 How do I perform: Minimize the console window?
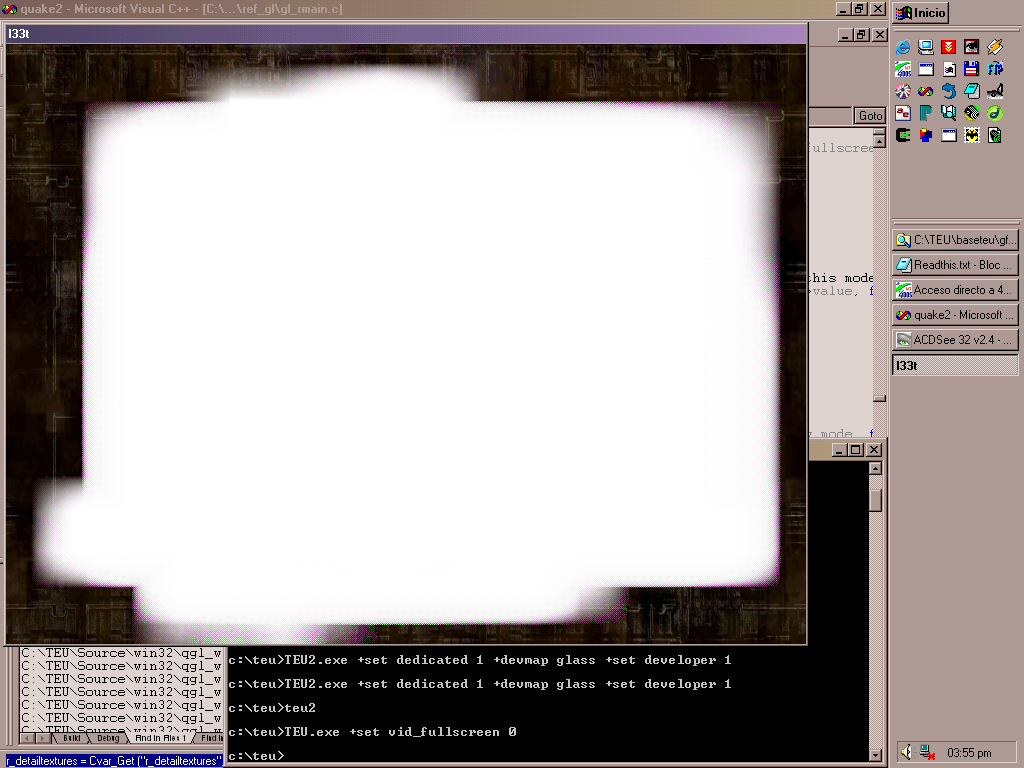(x=840, y=449)
